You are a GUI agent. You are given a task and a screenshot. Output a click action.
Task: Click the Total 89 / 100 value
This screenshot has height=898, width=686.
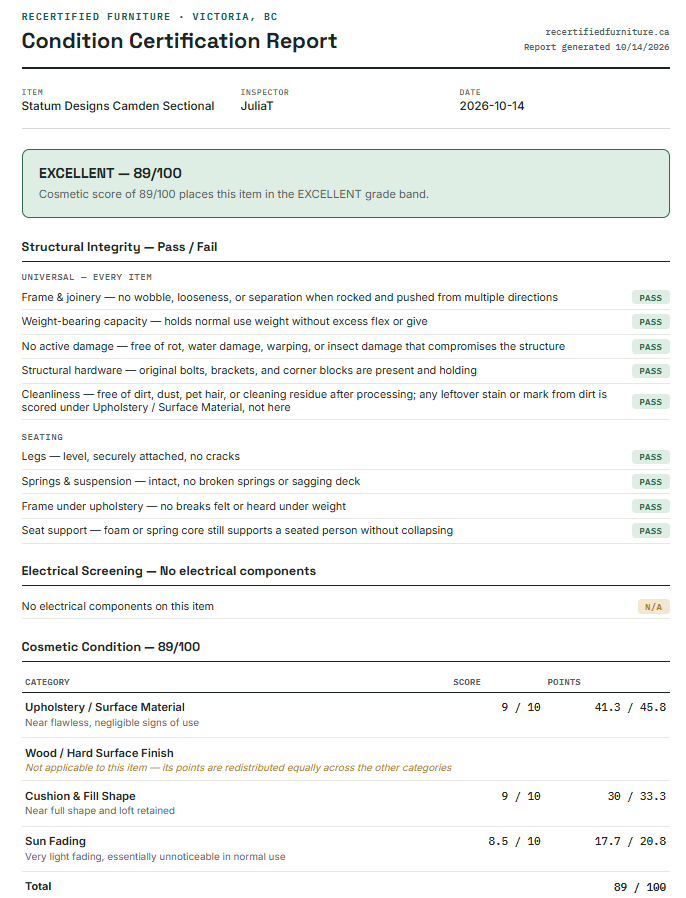(640, 887)
